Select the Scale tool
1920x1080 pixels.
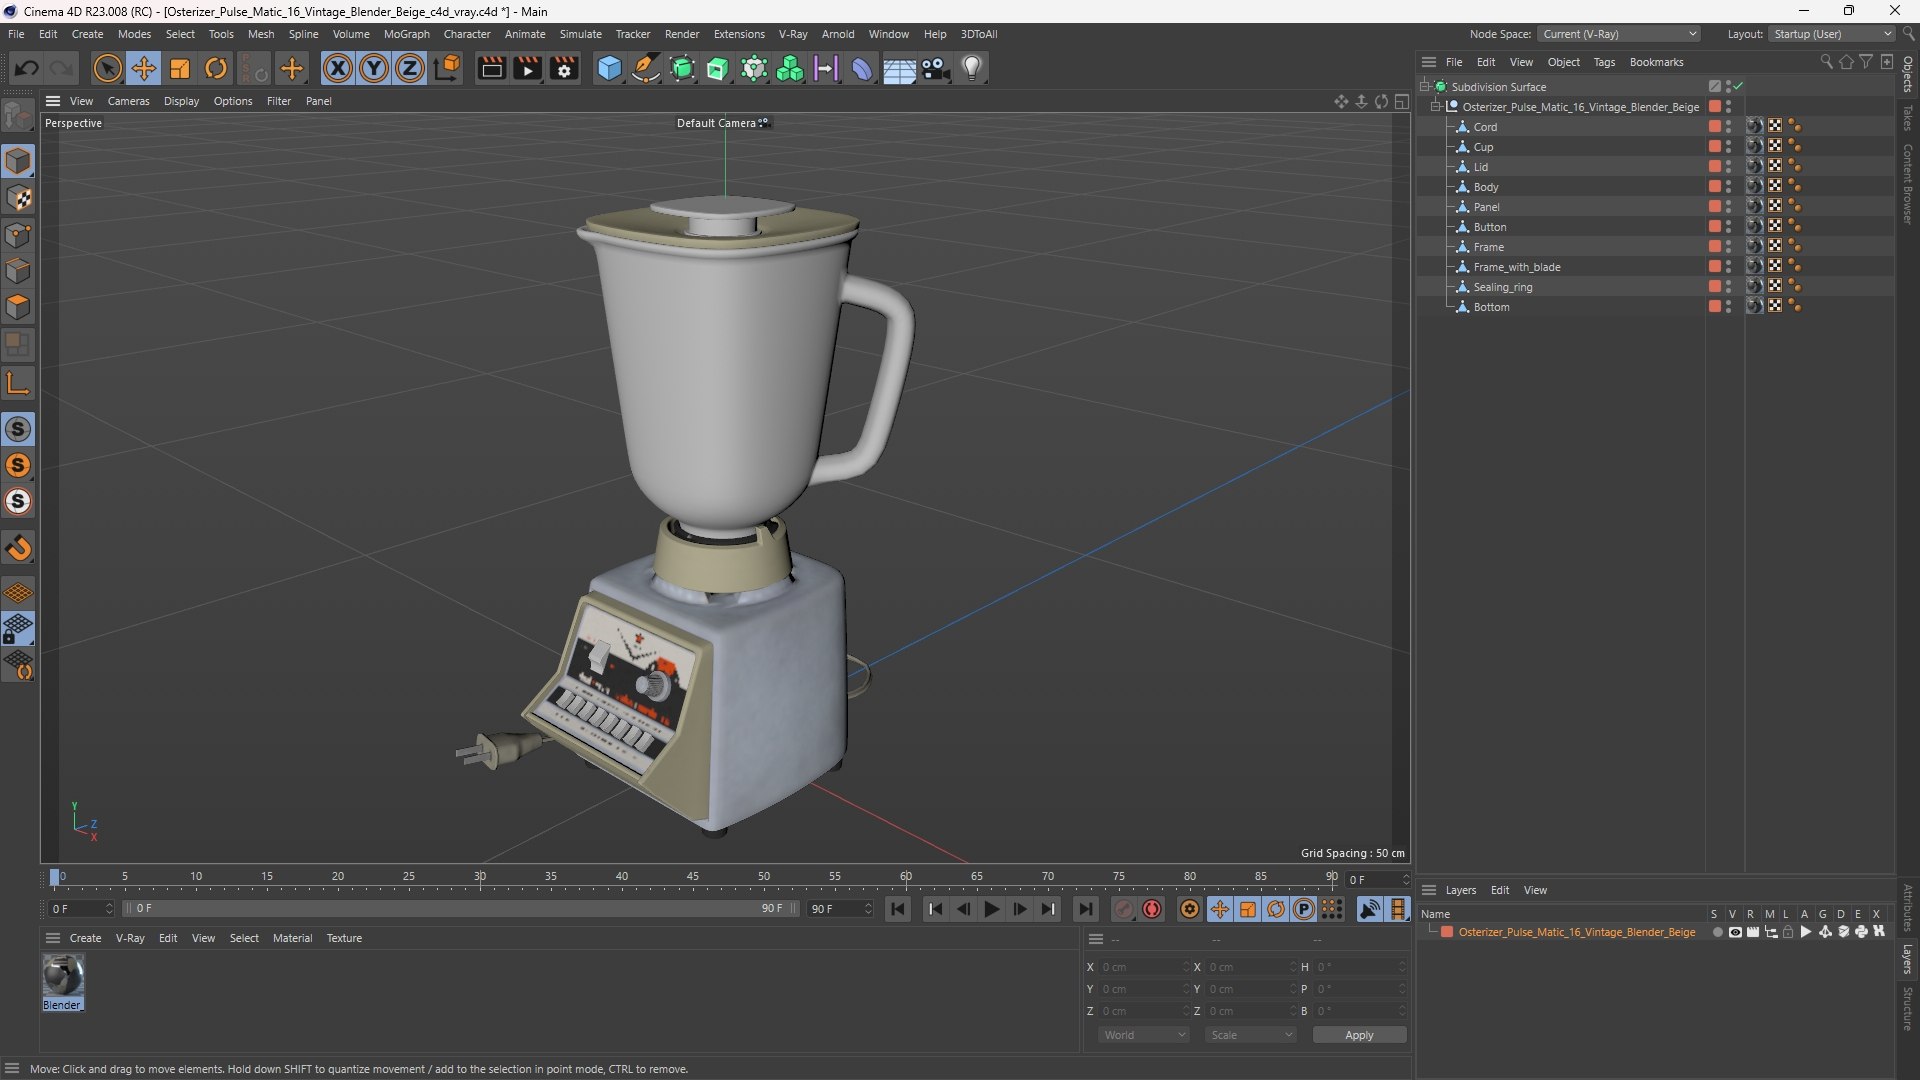tap(180, 68)
